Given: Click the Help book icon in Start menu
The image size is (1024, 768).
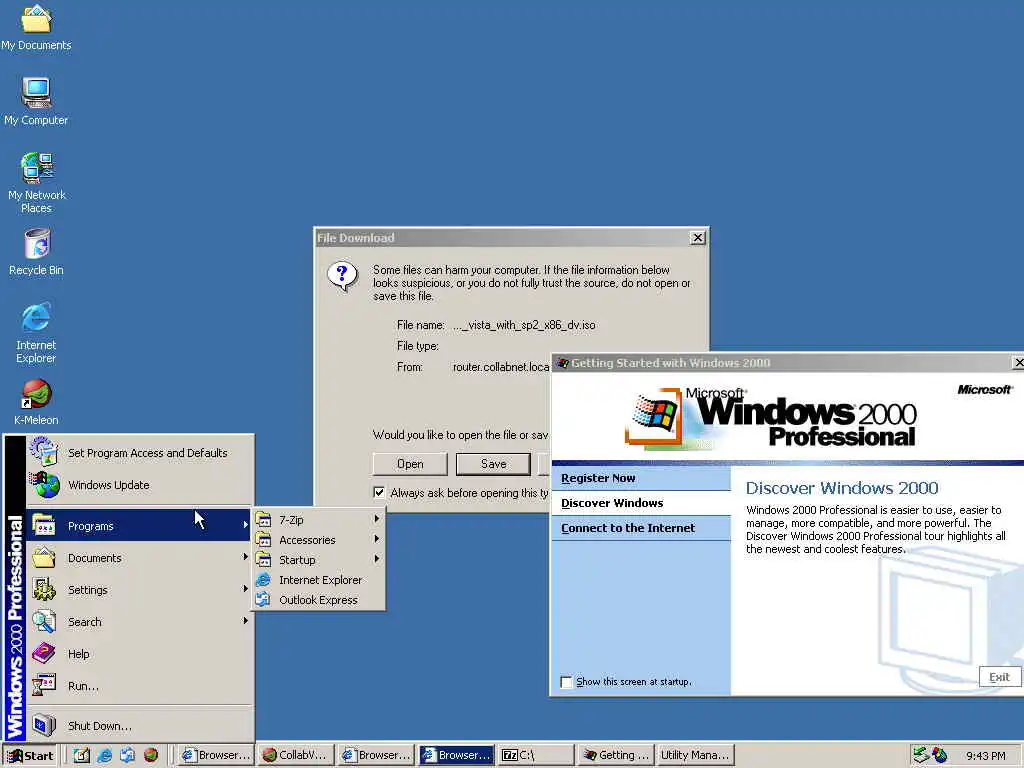Looking at the screenshot, I should (44, 653).
